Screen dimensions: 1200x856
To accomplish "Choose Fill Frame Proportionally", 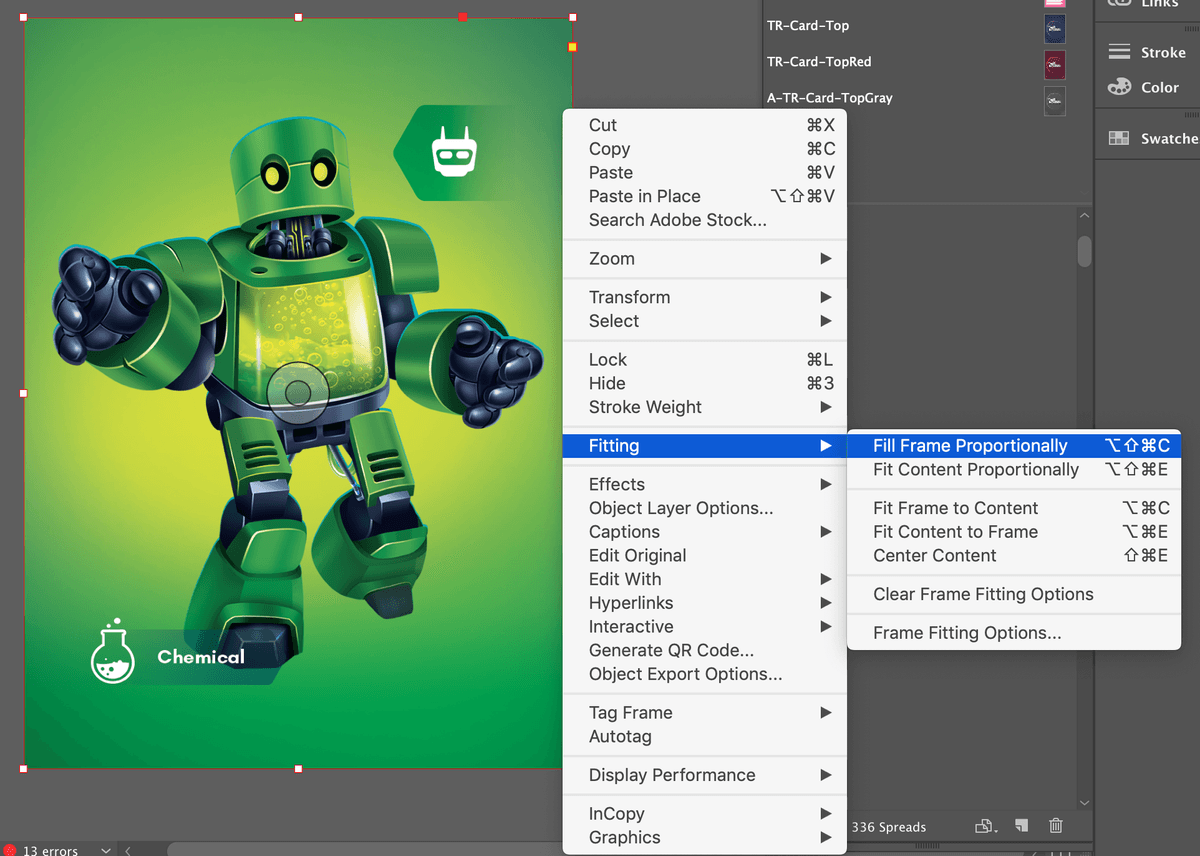I will [x=970, y=446].
